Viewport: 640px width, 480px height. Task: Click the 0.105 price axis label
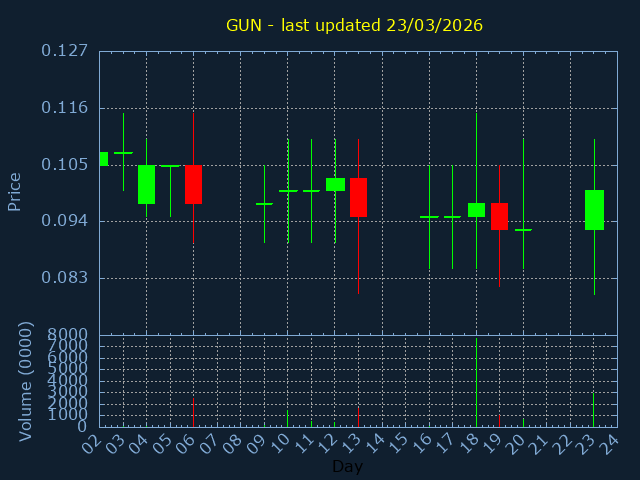65,165
